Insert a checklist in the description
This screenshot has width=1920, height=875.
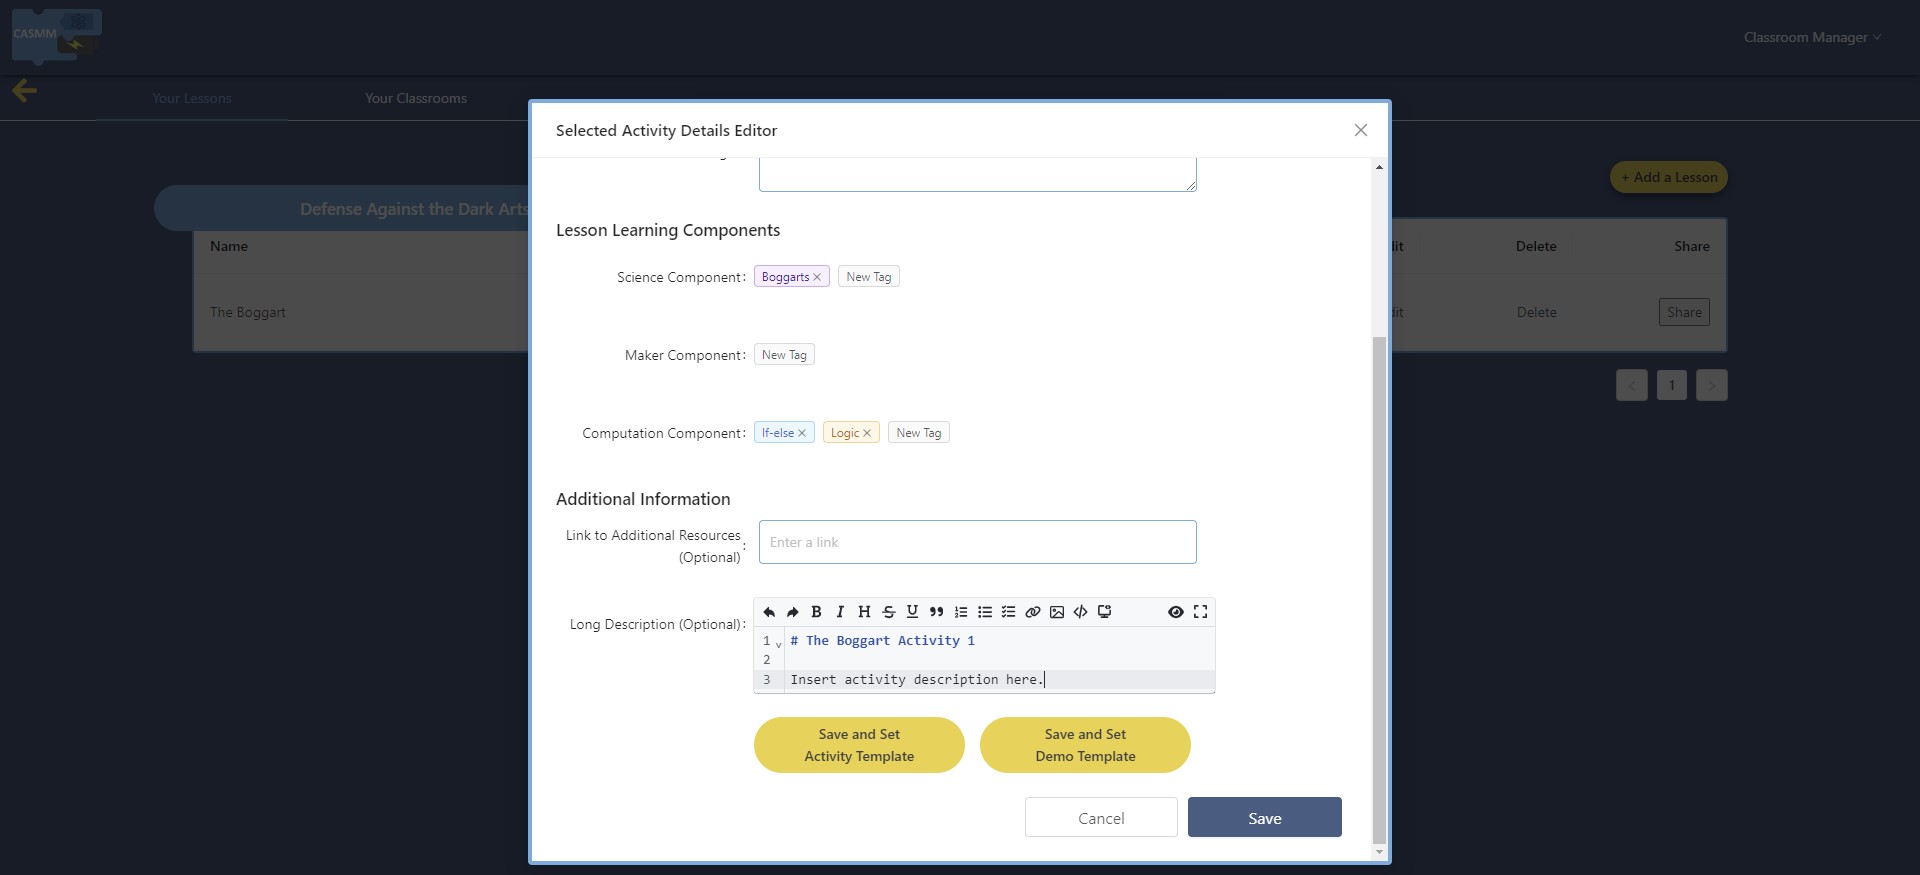pos(1008,612)
